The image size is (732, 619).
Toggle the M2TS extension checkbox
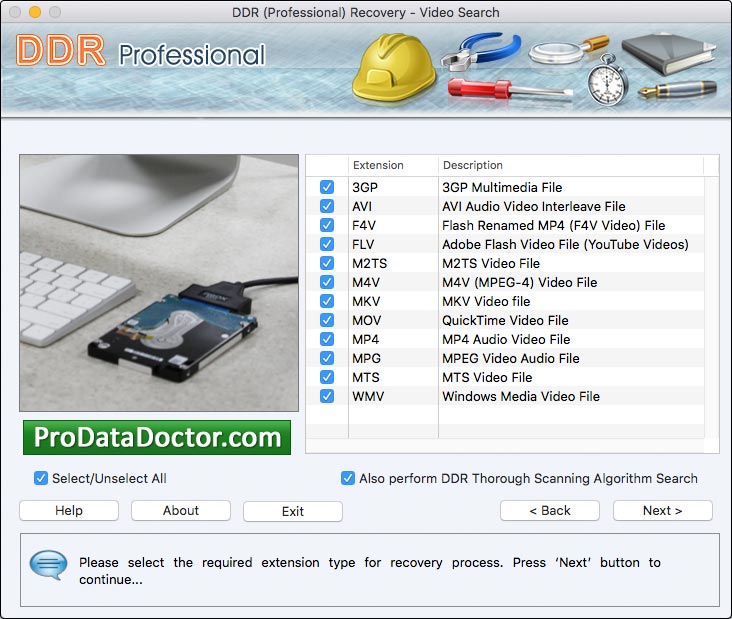[327, 263]
